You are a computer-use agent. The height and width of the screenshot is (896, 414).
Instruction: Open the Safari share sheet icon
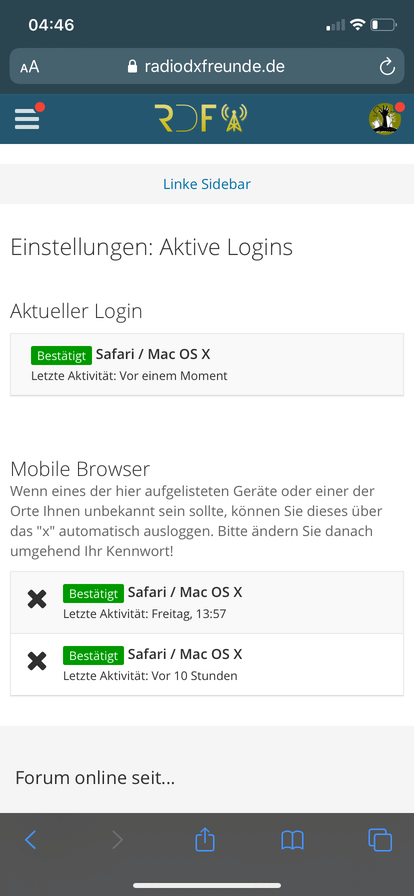coord(205,839)
